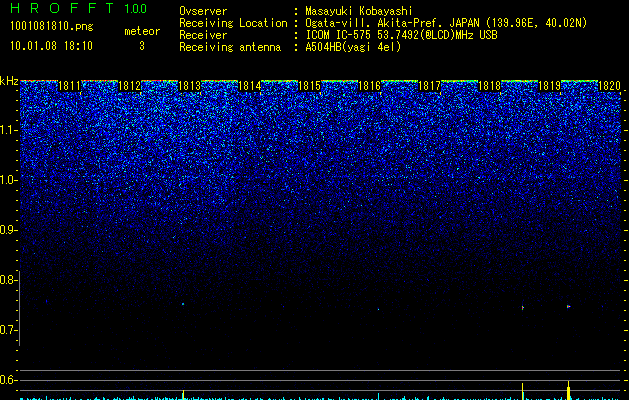This screenshot has width=629, height=400.
Task: Click the 0.6 kHz frequency axis label
Action: pyautogui.click(x=9, y=380)
